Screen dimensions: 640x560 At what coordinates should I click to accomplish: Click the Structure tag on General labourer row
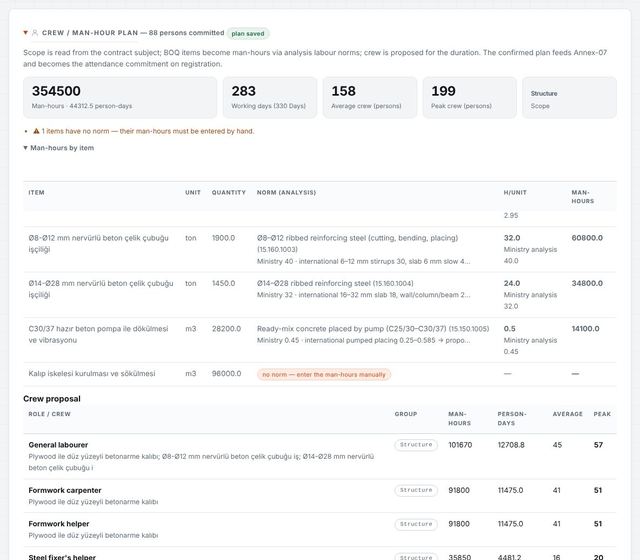[416, 445]
